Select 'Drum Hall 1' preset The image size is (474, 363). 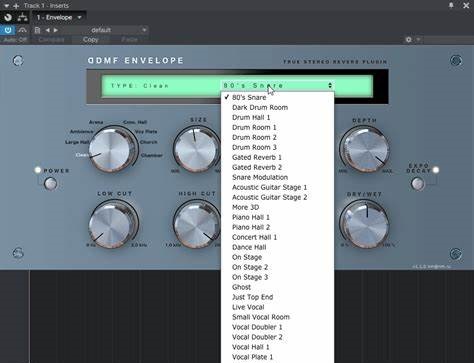click(x=277, y=118)
